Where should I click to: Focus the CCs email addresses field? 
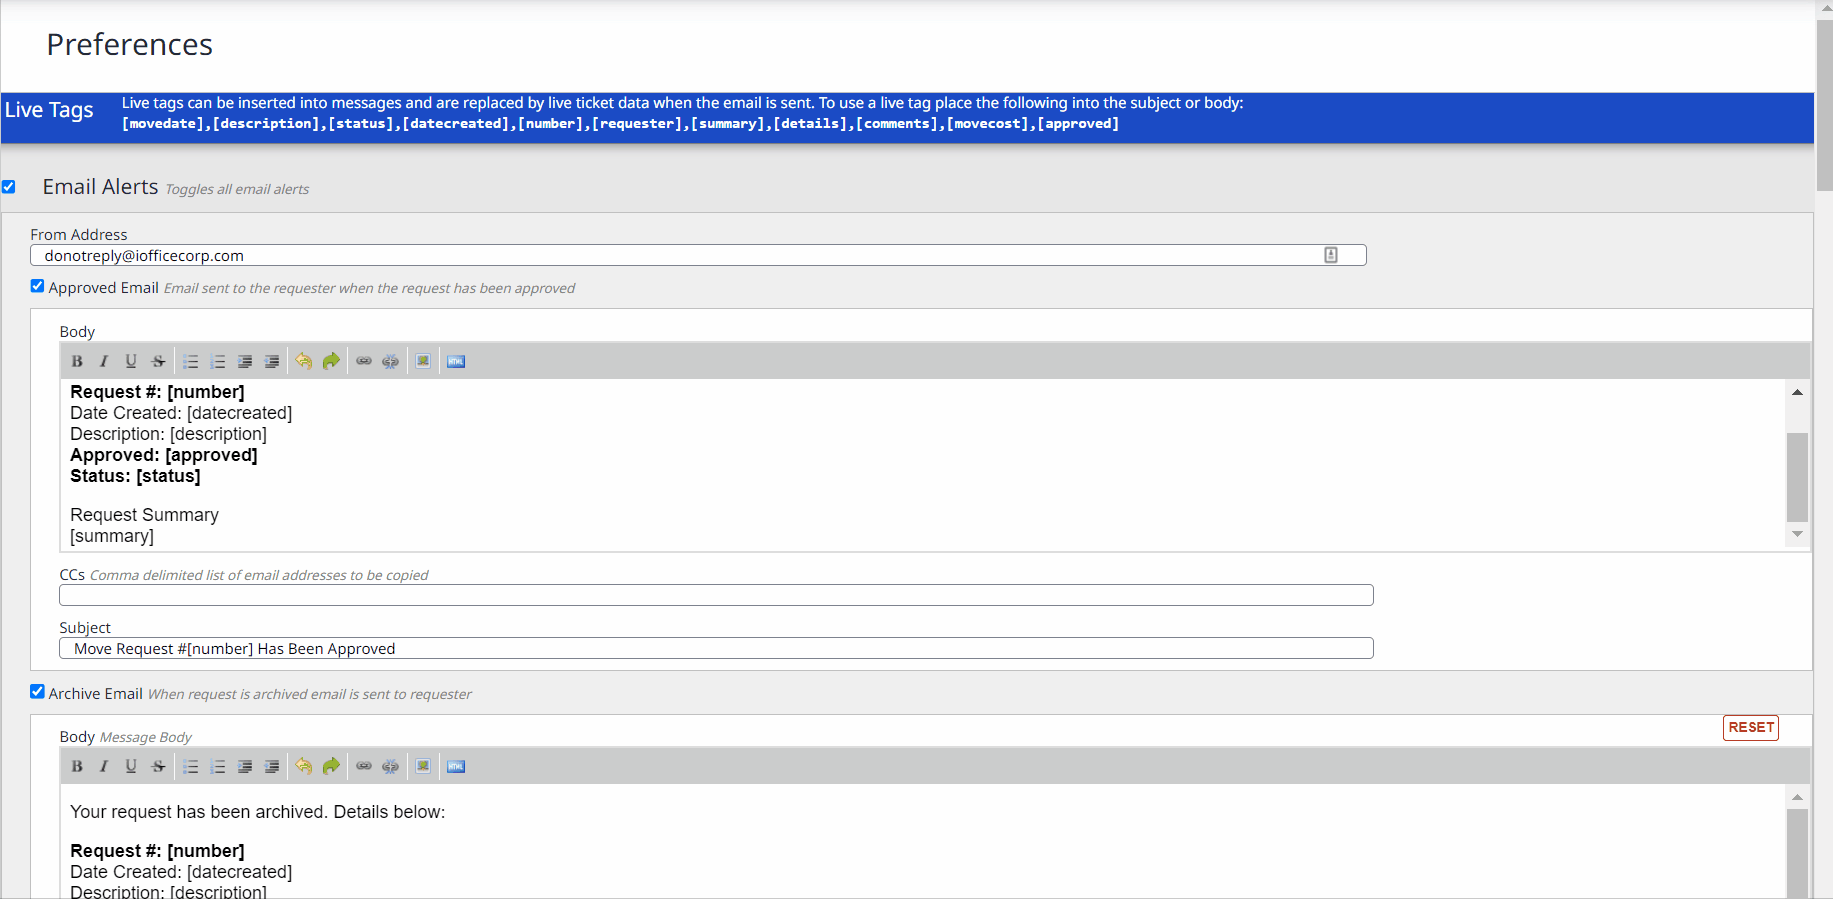716,596
